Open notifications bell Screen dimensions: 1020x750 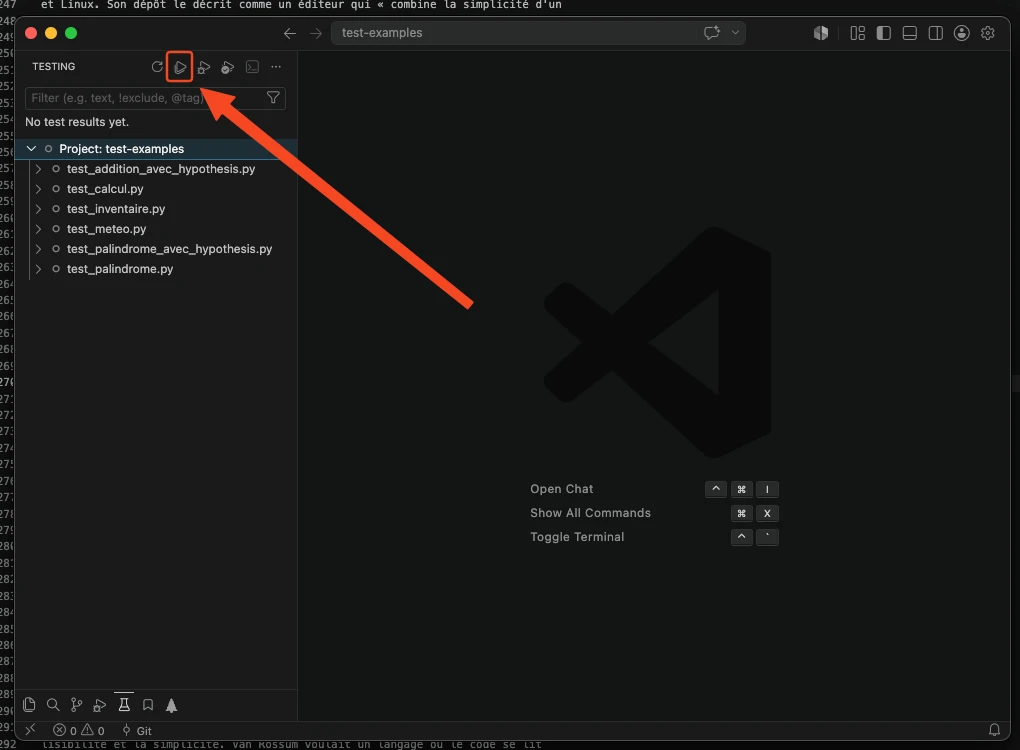click(x=994, y=730)
